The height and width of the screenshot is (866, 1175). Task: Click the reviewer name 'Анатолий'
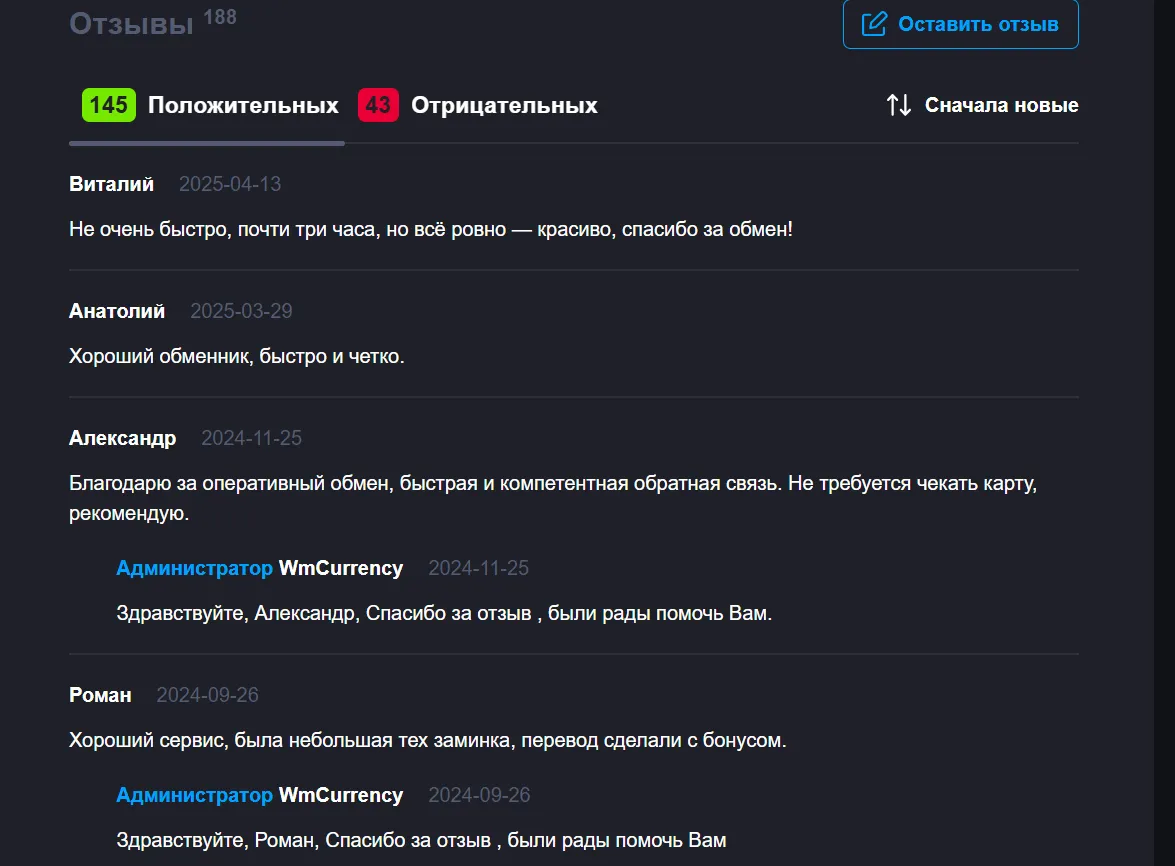pos(117,311)
